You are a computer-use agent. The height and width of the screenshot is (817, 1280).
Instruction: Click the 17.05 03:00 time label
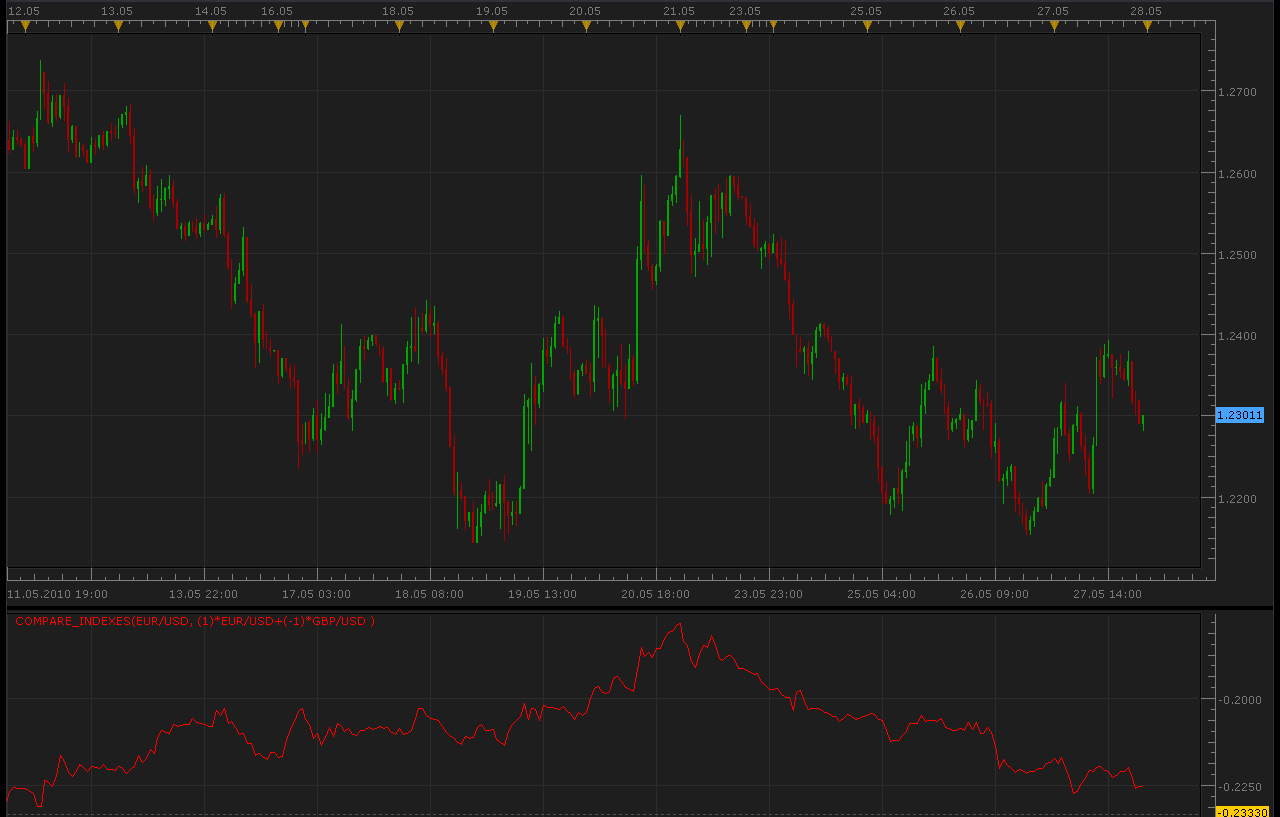tap(316, 594)
